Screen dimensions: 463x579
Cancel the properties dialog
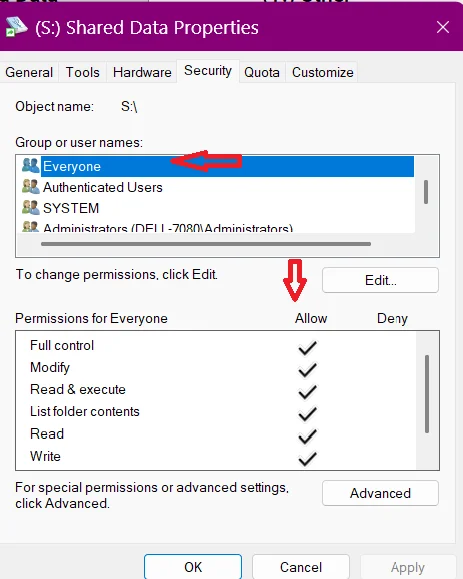[301, 567]
